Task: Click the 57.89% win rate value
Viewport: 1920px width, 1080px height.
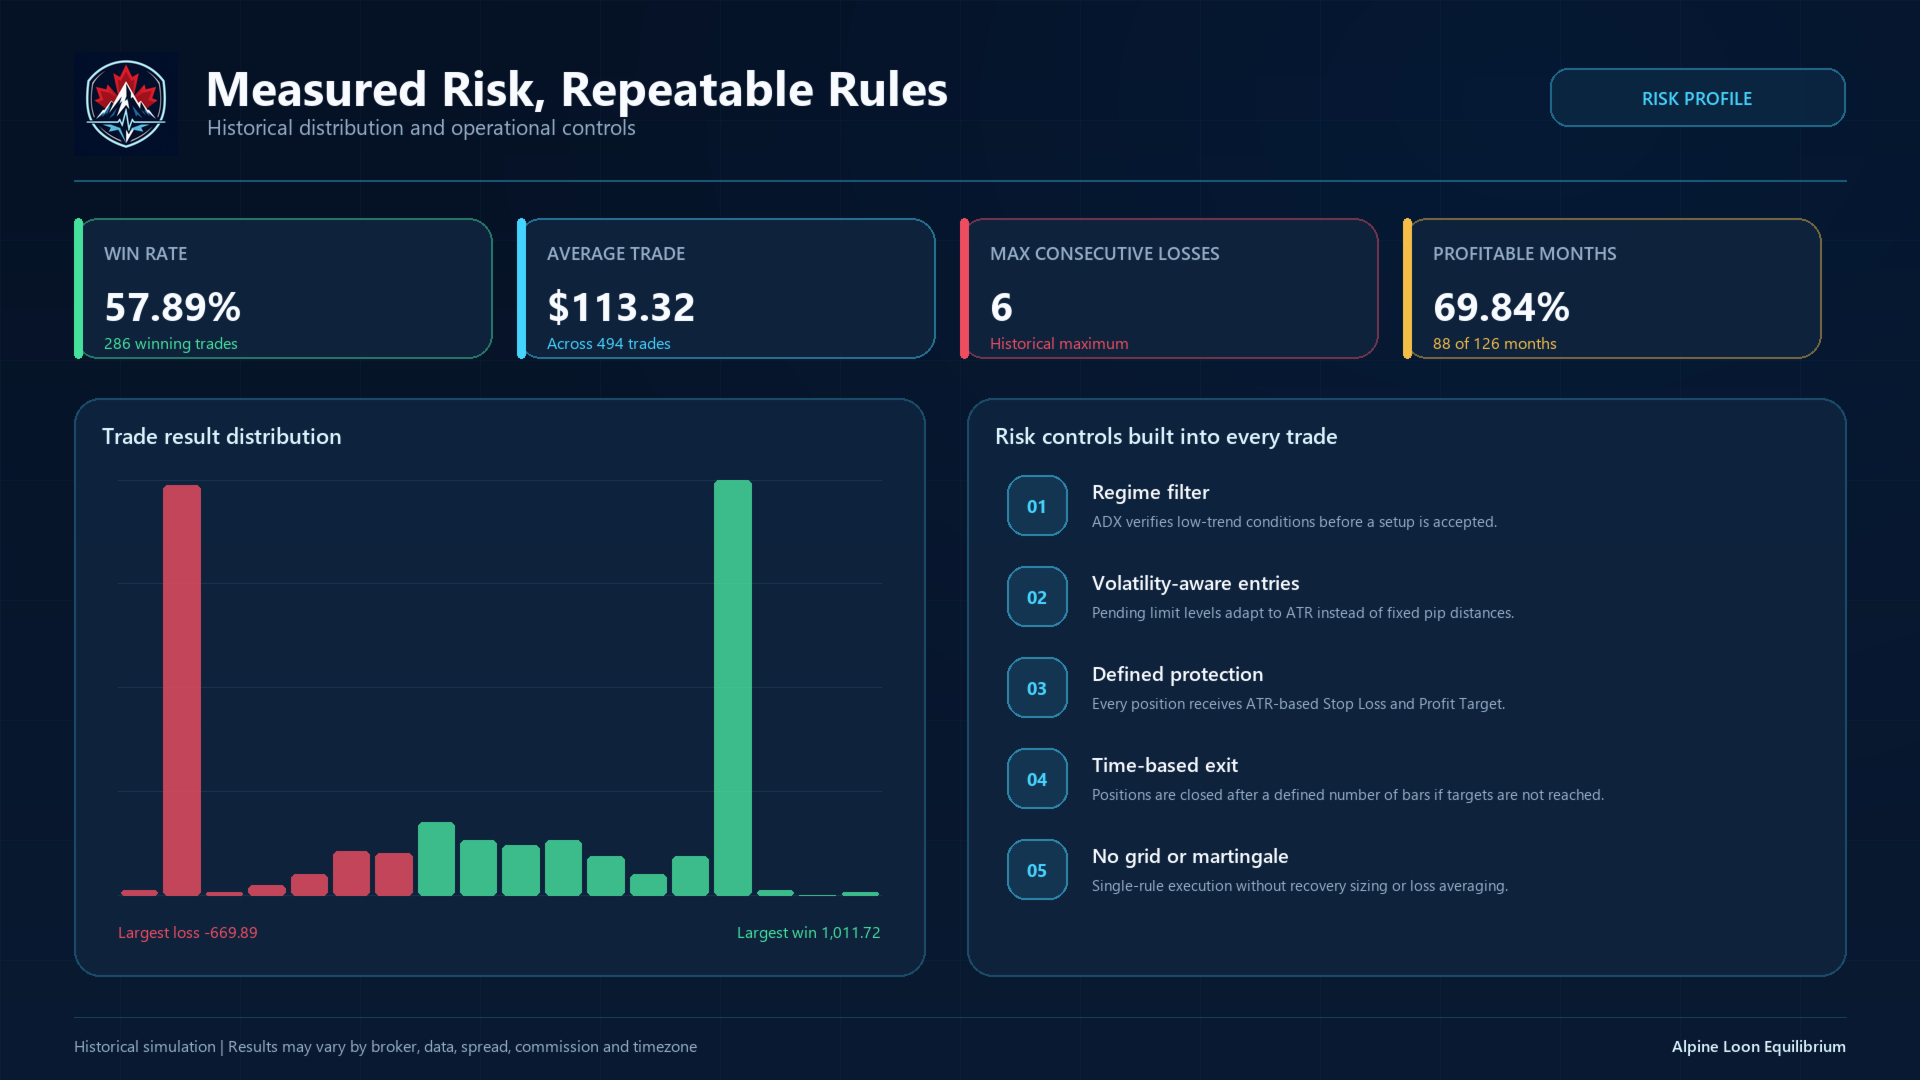Action: coord(172,307)
